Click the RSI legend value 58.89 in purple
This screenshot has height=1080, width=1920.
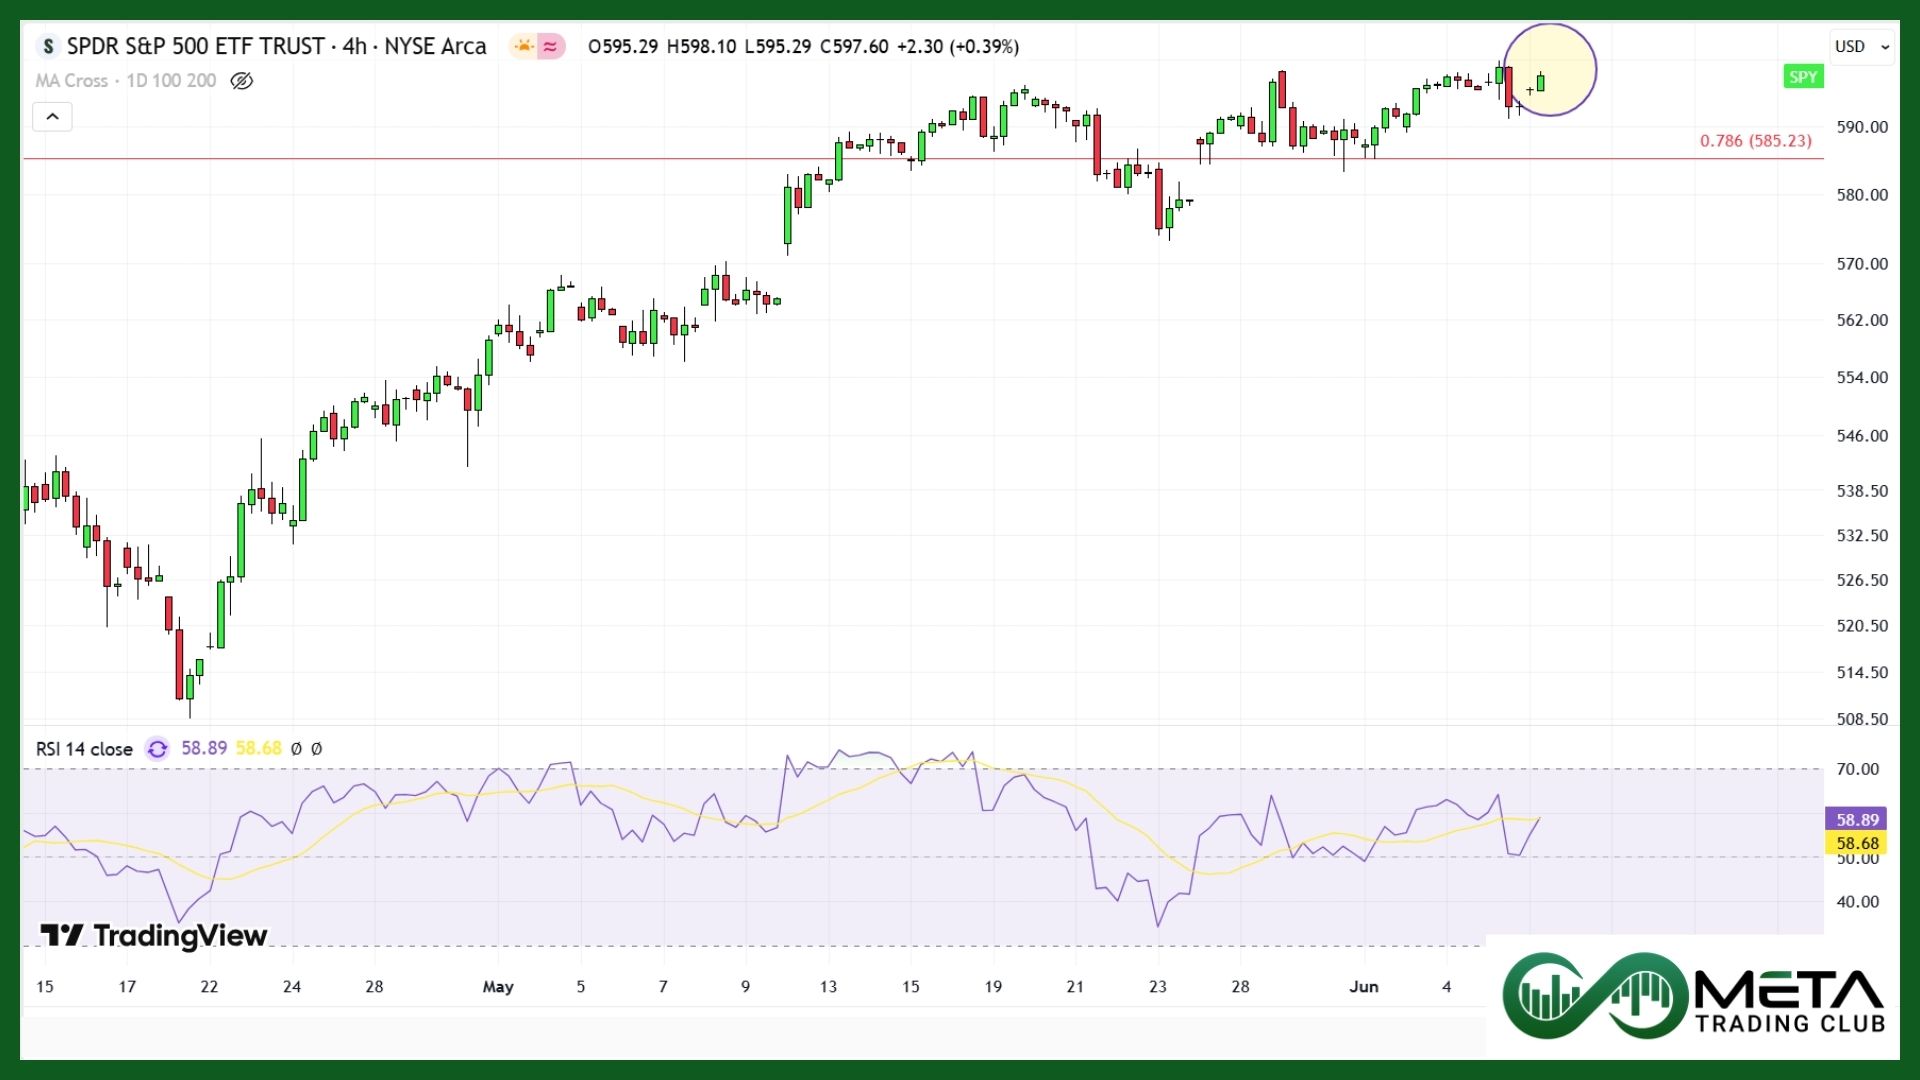click(x=204, y=749)
